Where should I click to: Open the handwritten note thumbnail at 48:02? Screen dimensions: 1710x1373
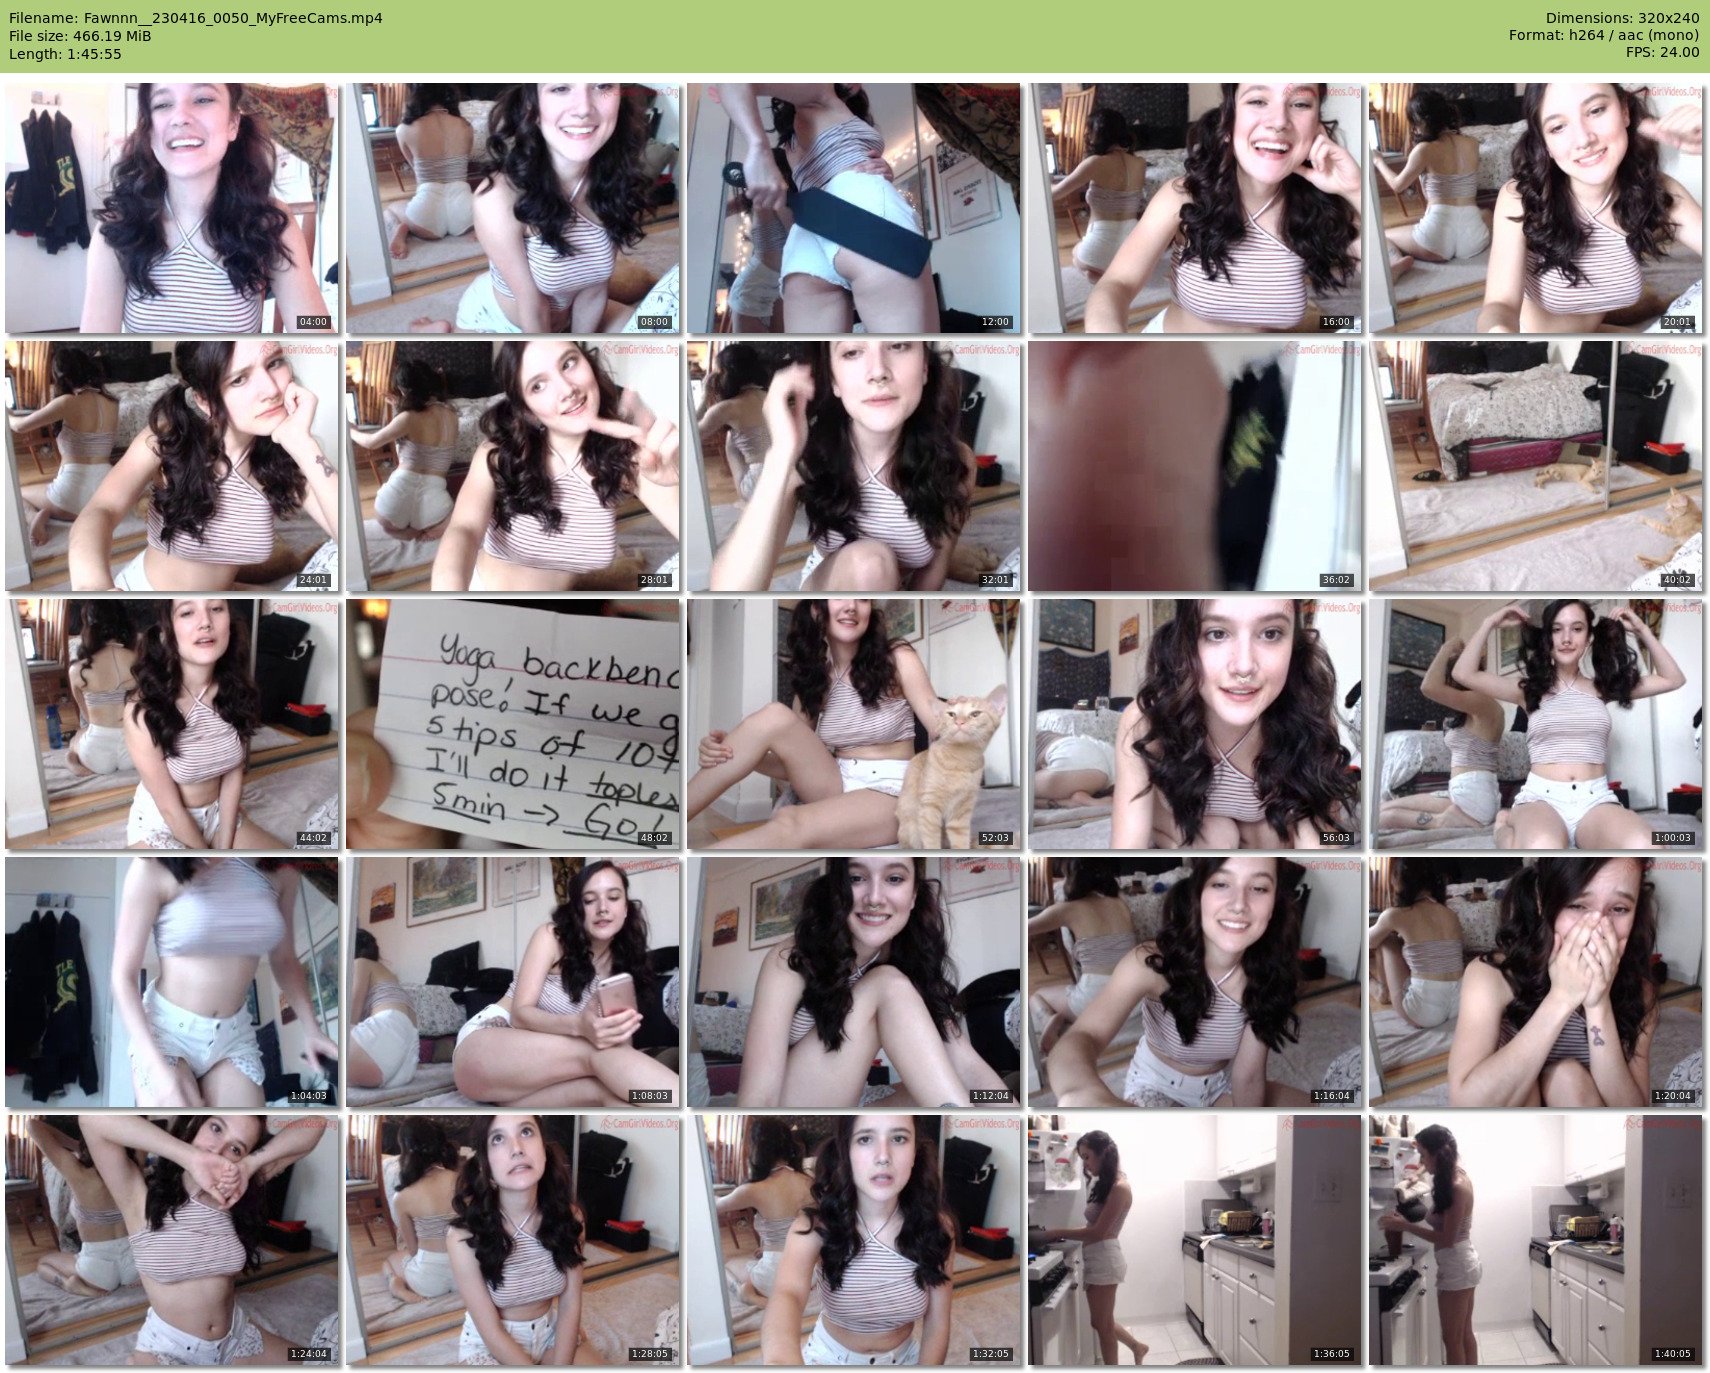pyautogui.click(x=512, y=724)
